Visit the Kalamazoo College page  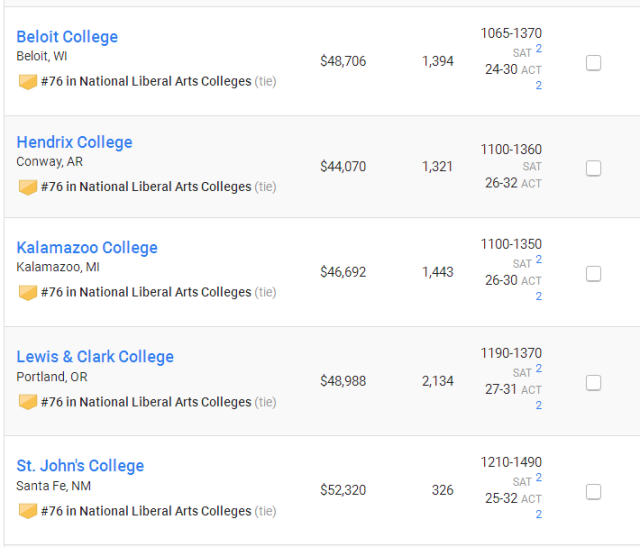tap(87, 247)
